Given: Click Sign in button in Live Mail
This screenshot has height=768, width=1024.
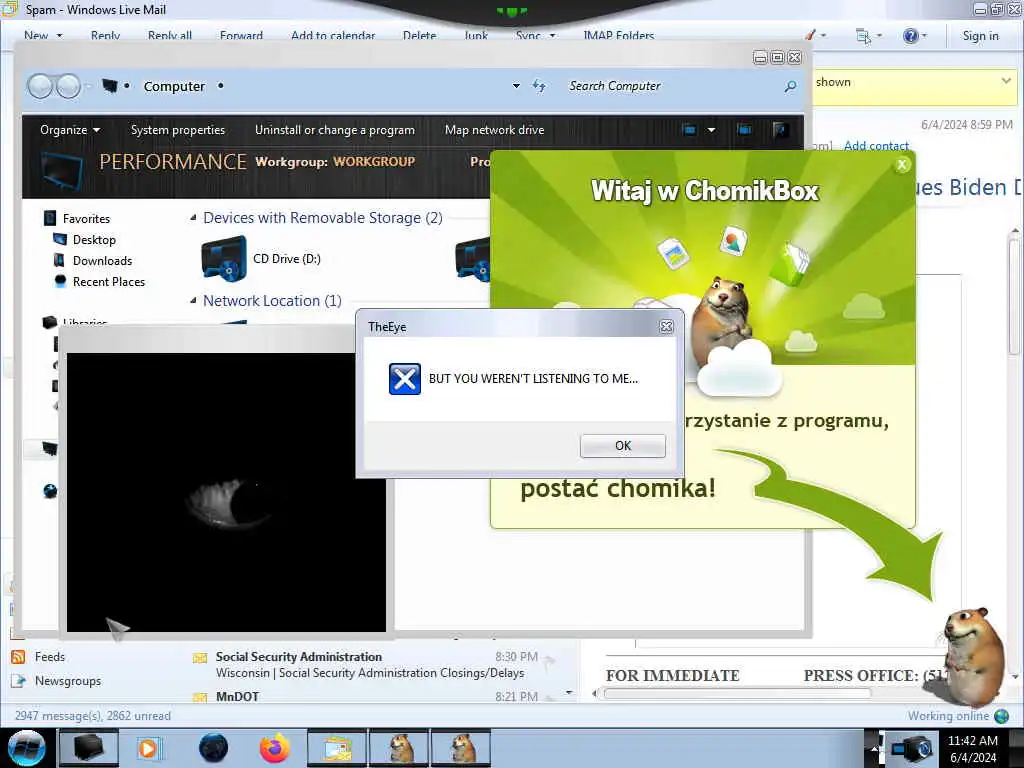Looking at the screenshot, I should (980, 36).
